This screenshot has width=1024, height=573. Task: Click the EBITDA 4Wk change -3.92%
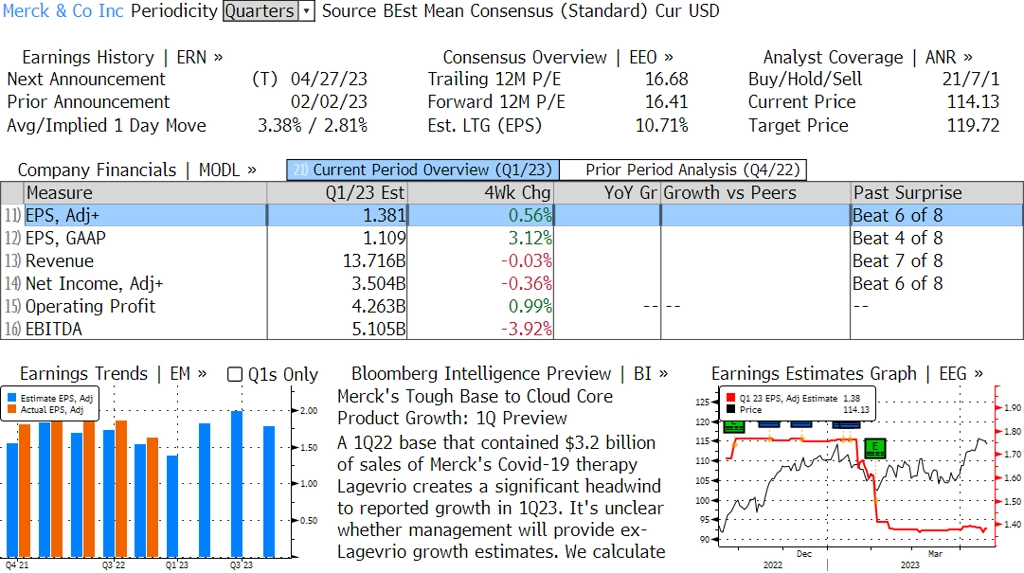pos(526,329)
